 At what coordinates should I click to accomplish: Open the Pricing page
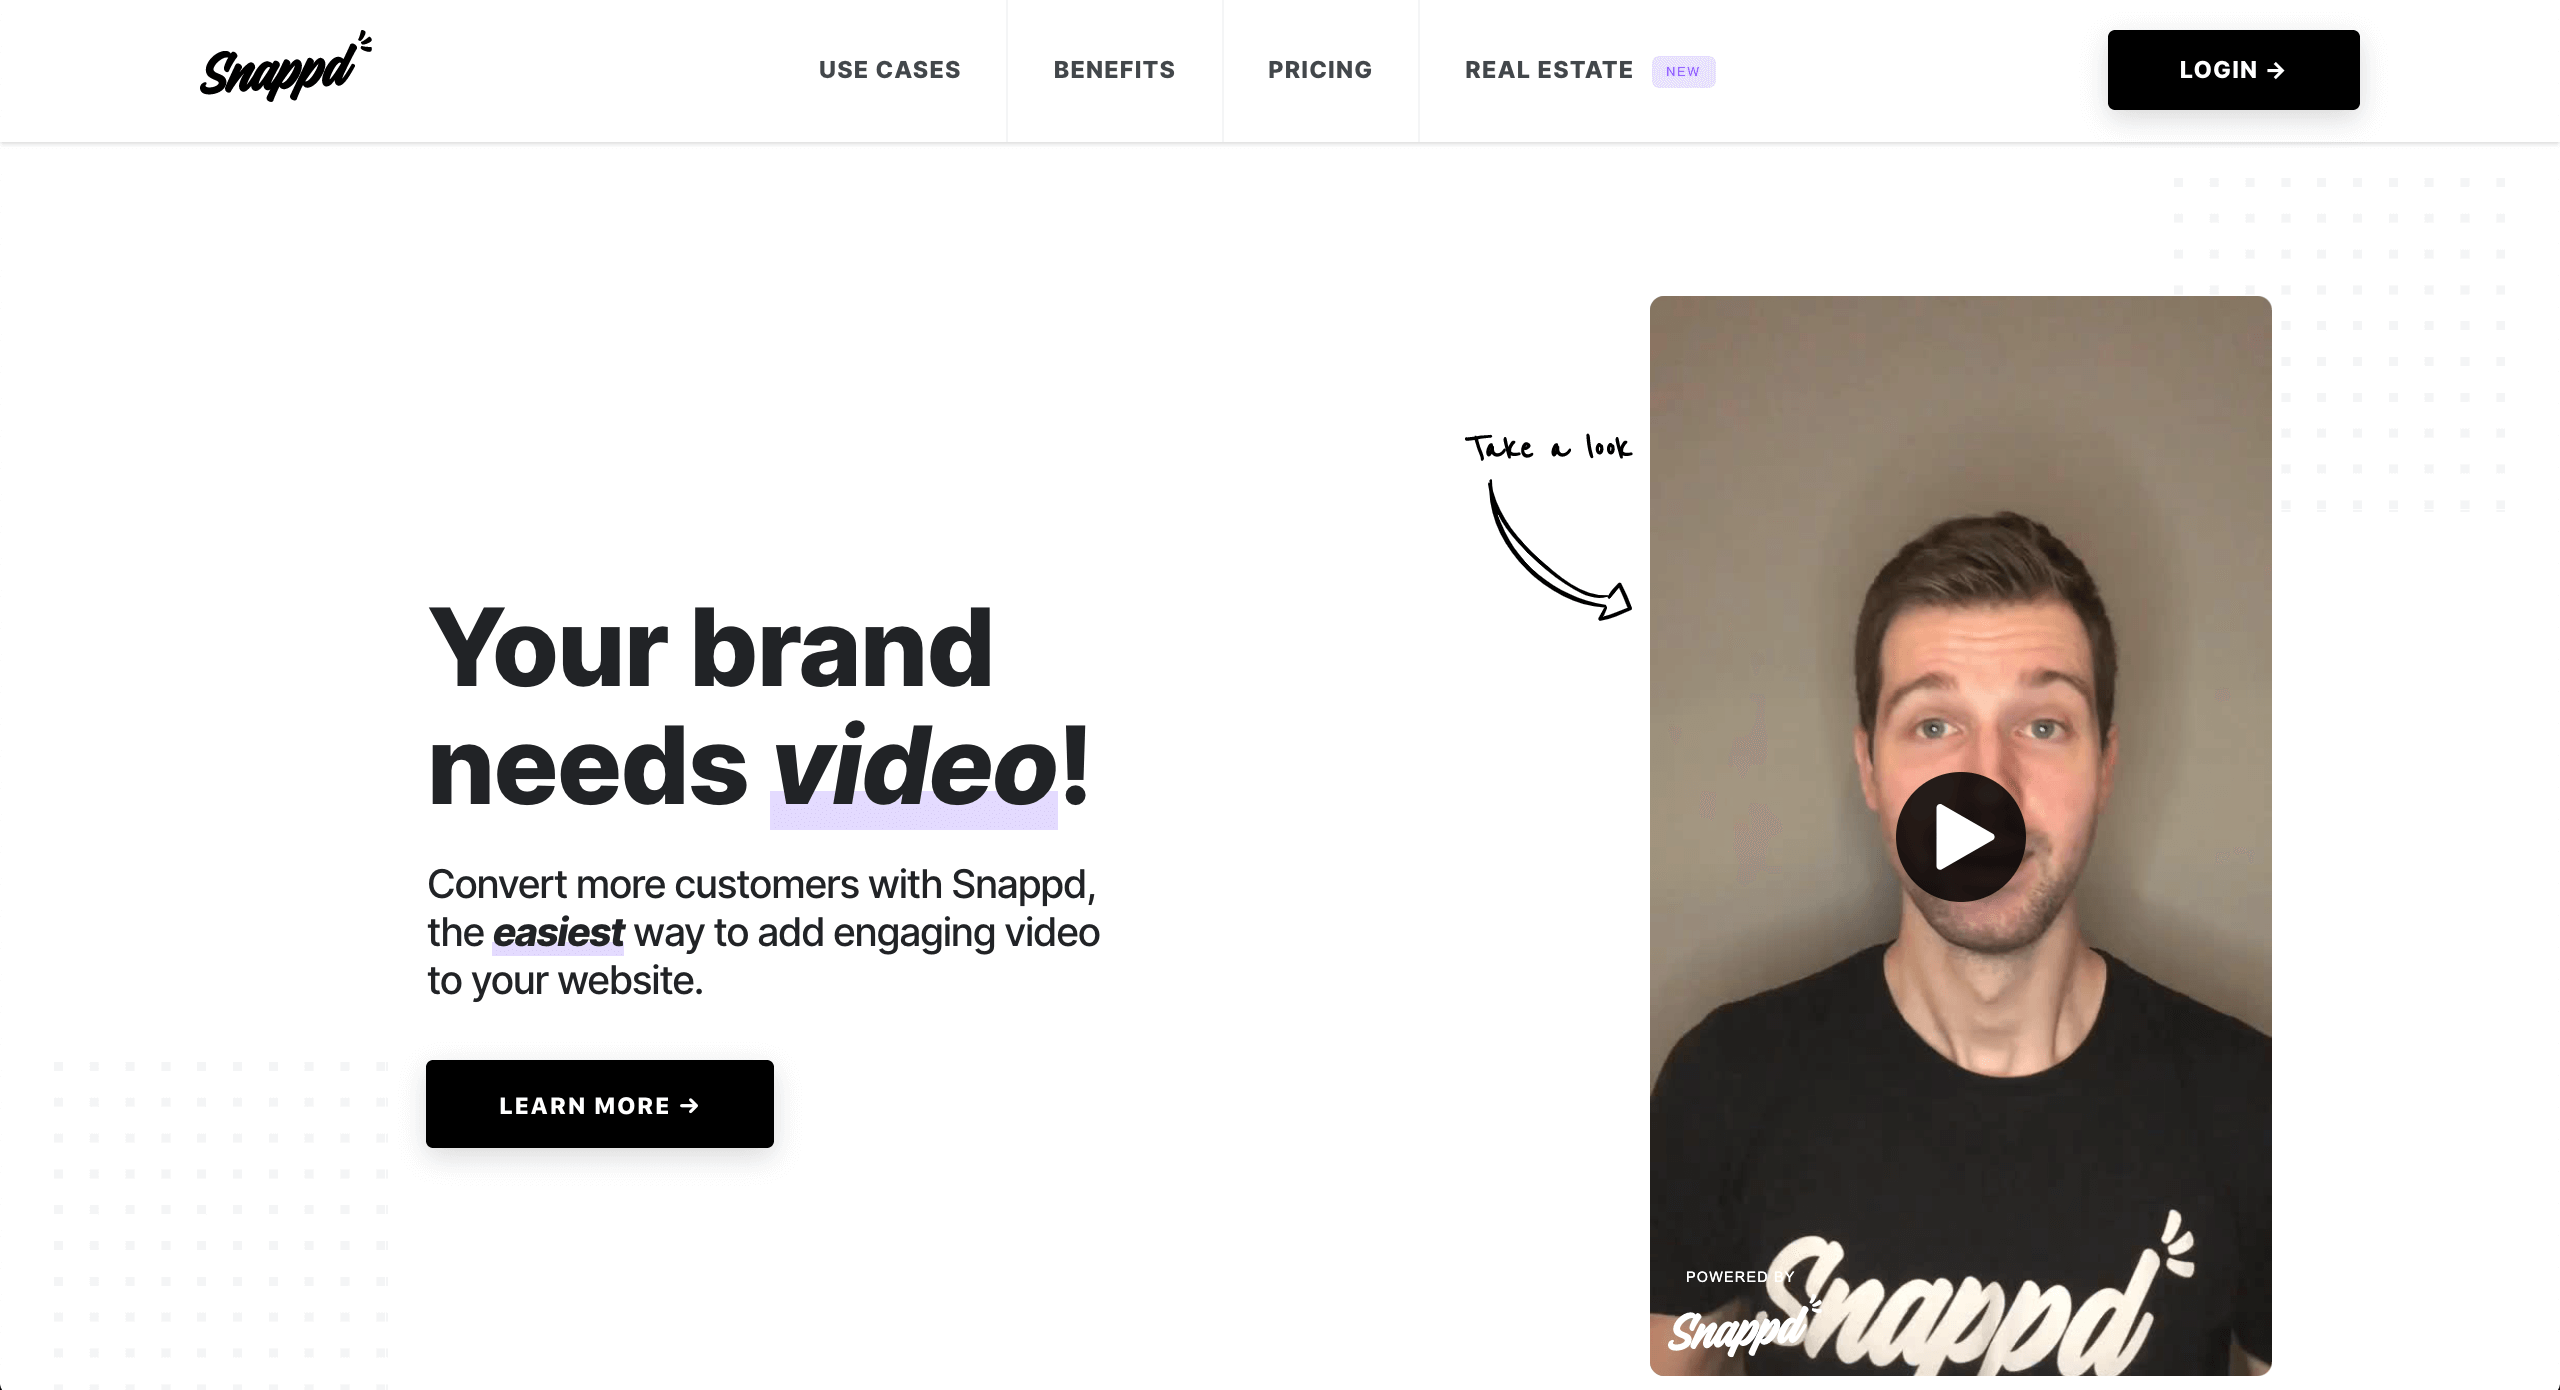coord(1320,70)
